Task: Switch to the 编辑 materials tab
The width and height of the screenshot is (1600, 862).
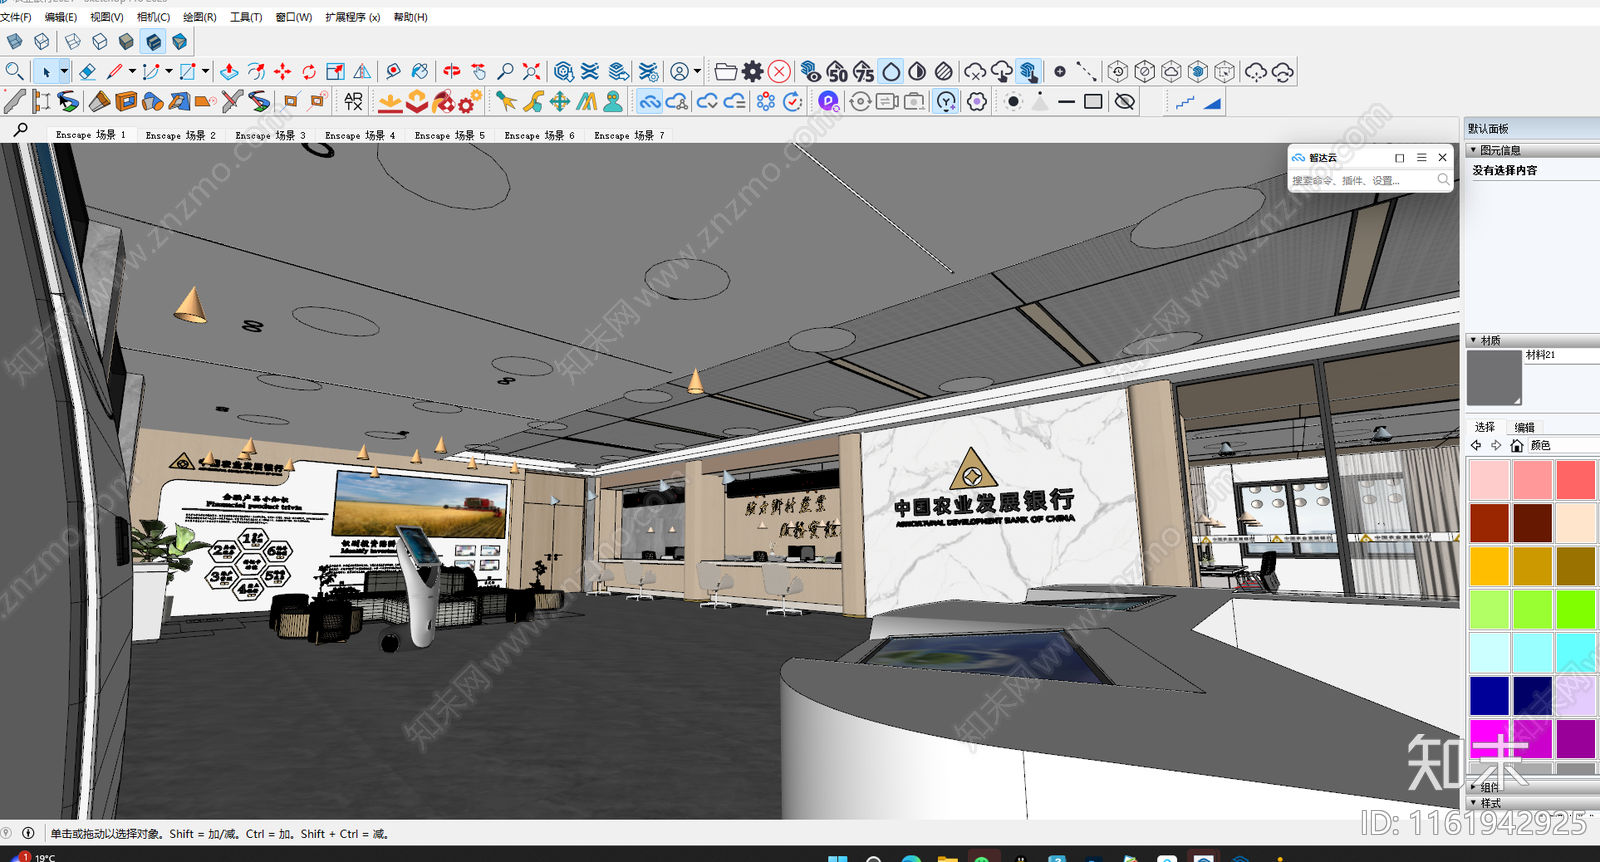Action: pyautogui.click(x=1524, y=427)
